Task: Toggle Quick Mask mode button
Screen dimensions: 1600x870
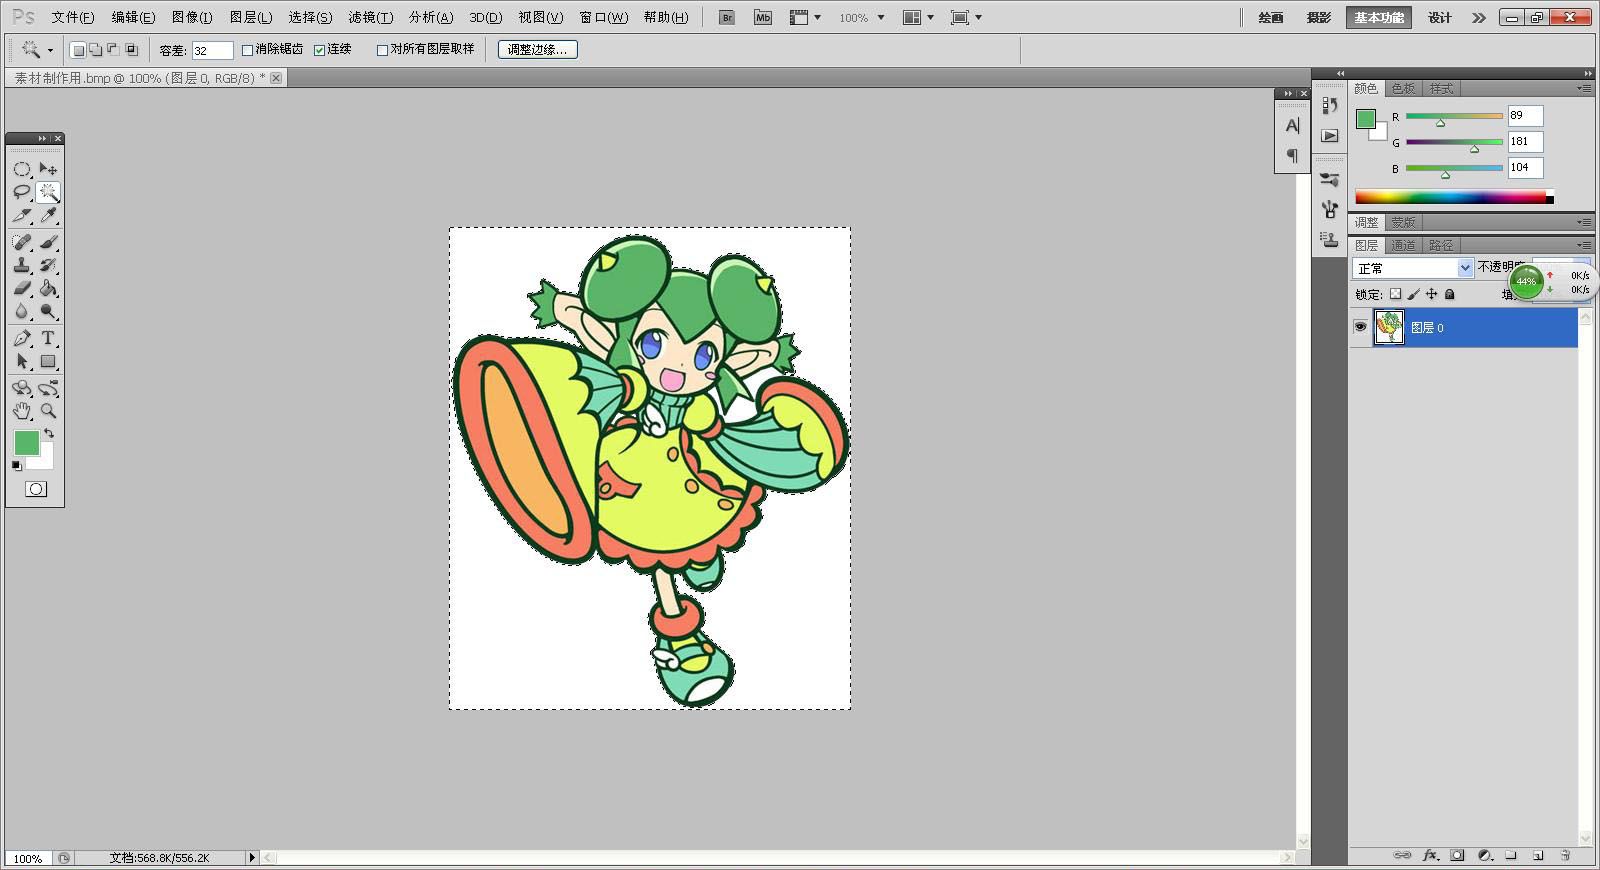Action: [36, 489]
